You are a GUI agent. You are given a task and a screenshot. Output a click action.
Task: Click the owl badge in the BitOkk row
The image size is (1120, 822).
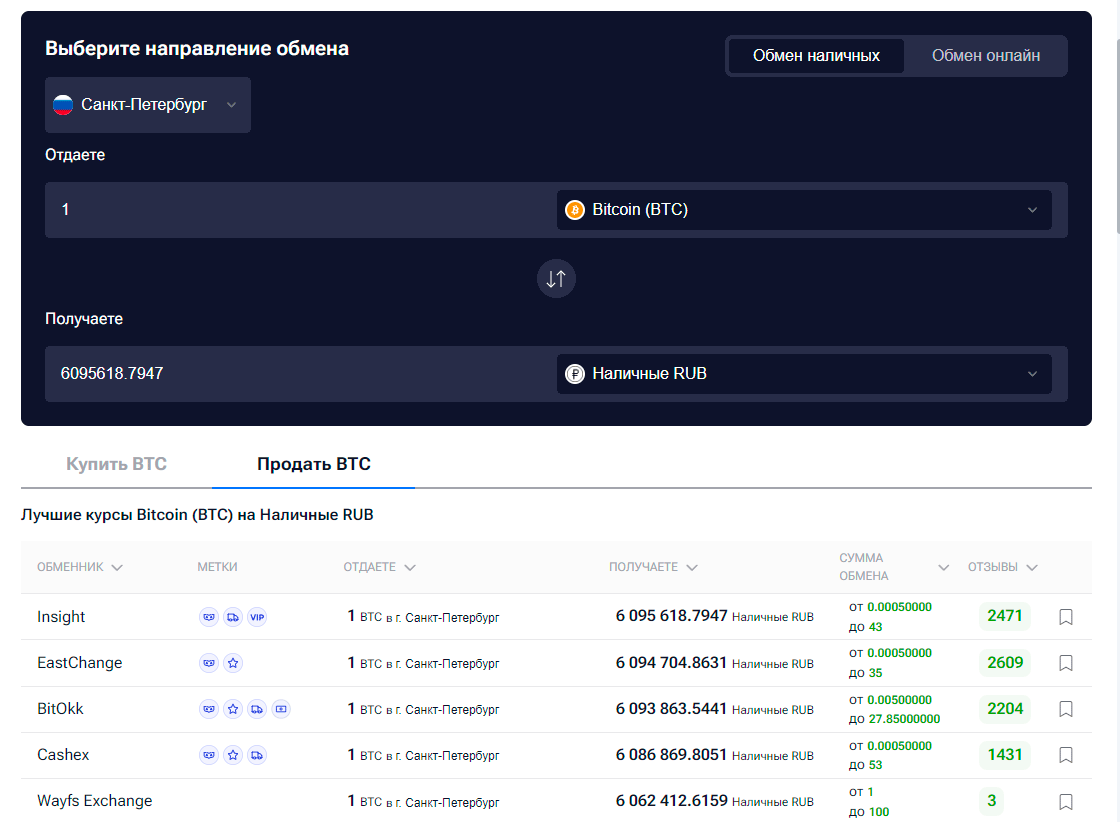tap(209, 709)
